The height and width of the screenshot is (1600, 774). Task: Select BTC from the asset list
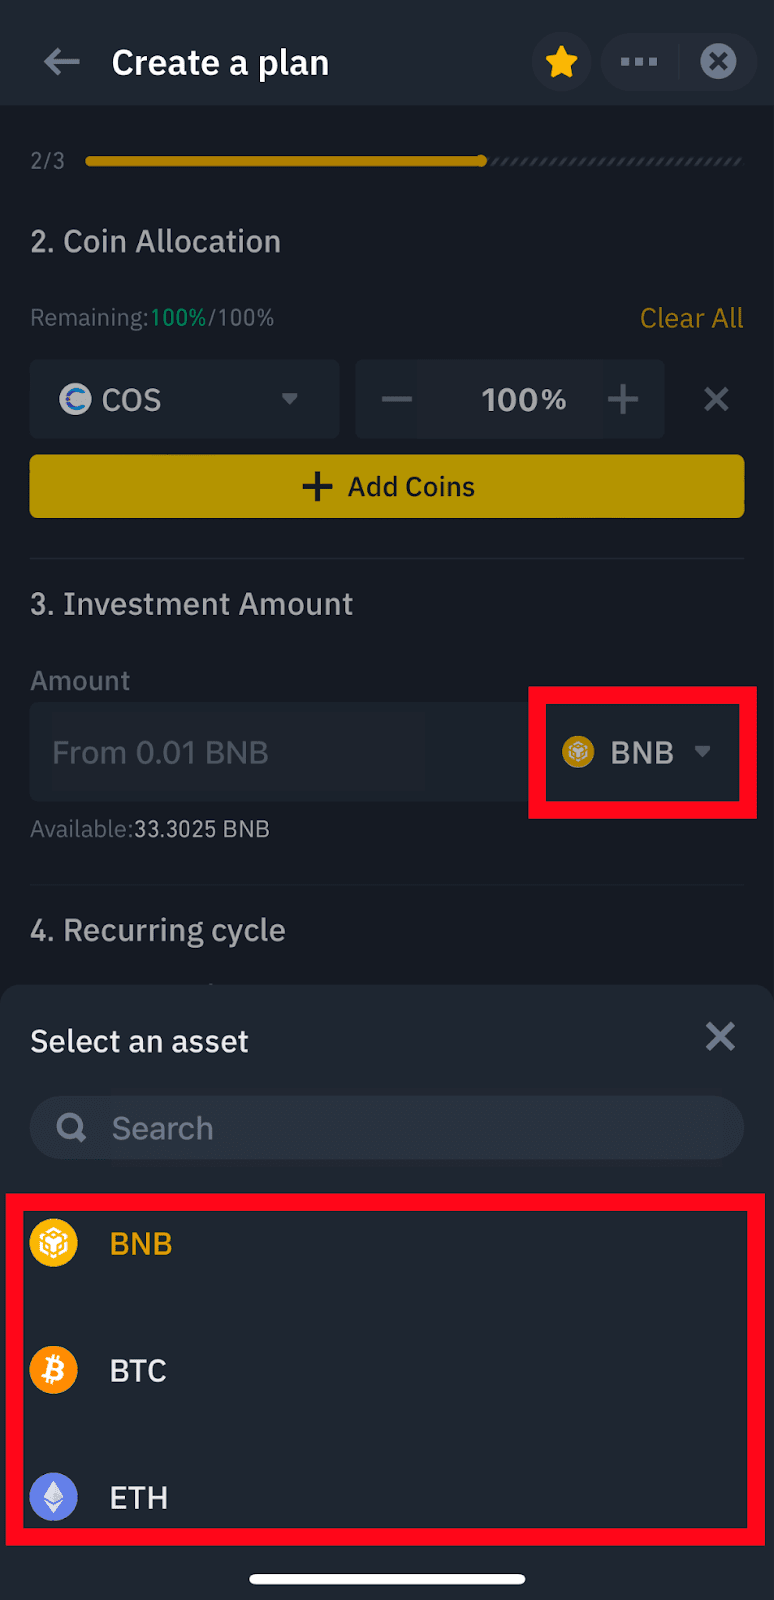coord(387,1370)
